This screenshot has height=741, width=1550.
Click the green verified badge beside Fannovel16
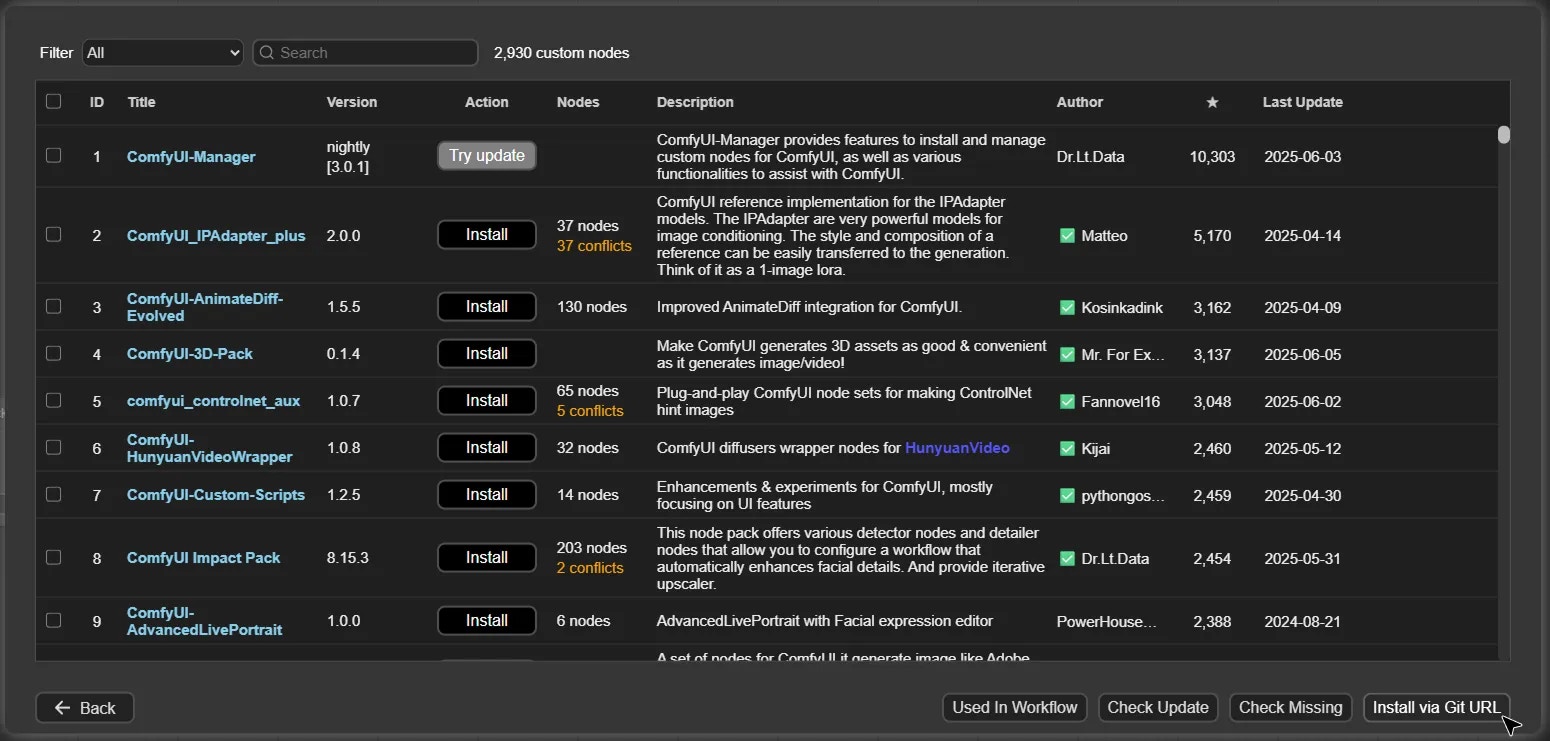1067,402
